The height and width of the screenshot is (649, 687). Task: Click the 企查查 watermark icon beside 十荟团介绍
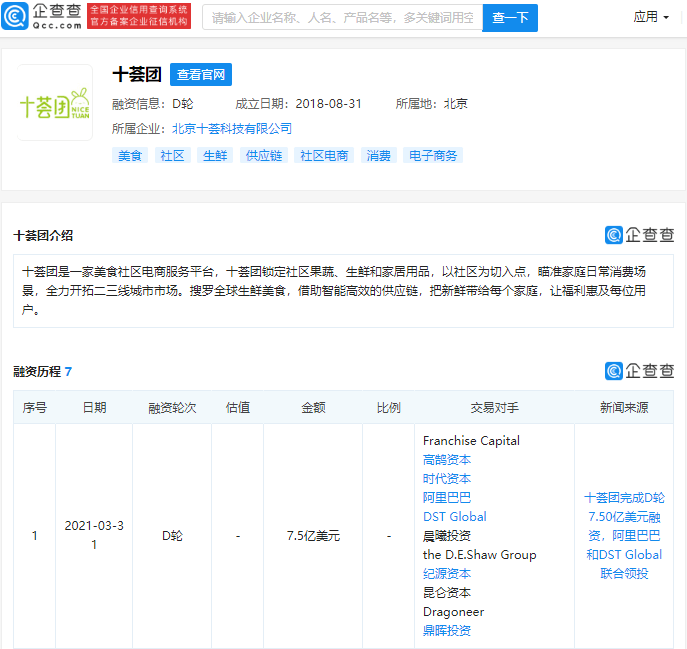tap(640, 235)
